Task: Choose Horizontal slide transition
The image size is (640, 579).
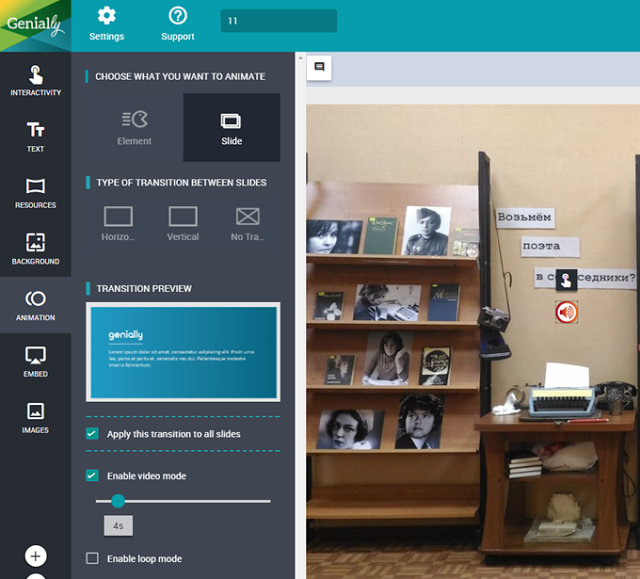Action: pos(118,223)
